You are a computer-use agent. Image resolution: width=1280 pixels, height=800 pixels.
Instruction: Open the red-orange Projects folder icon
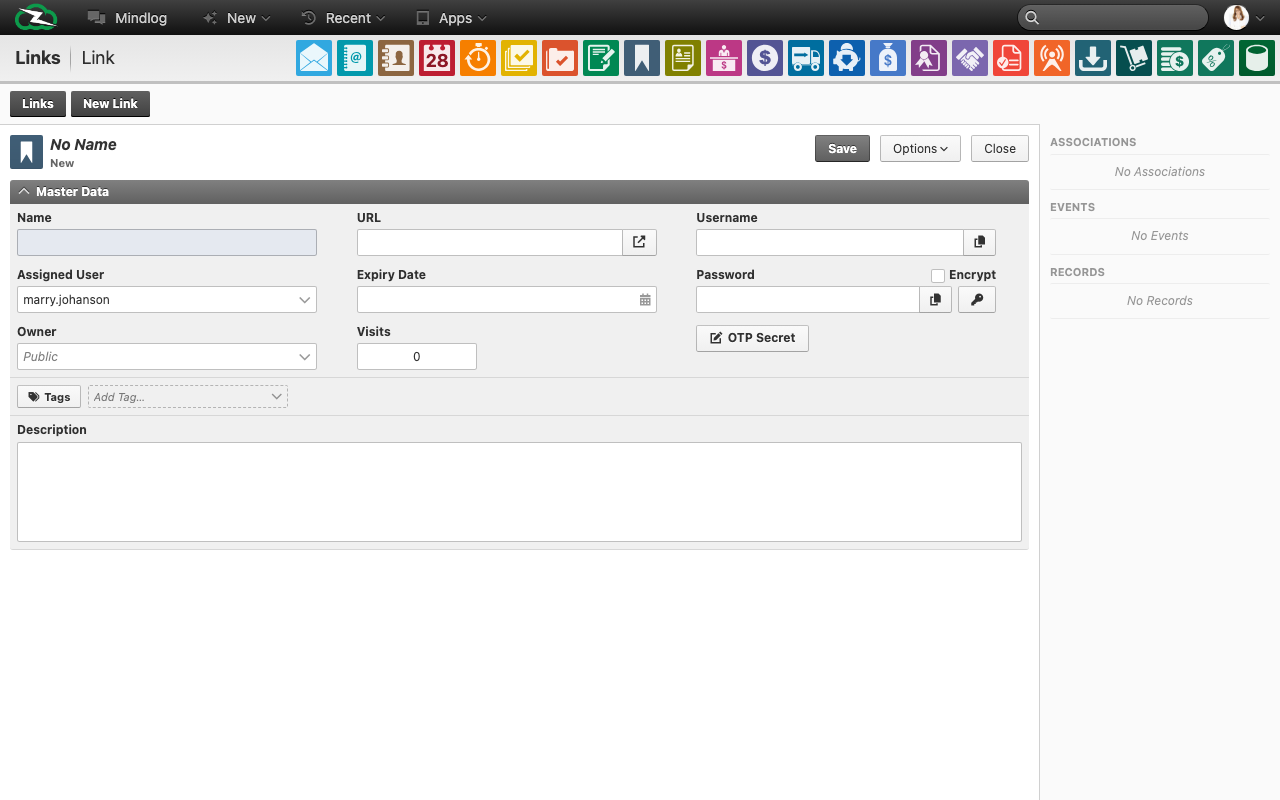pyautogui.click(x=560, y=58)
